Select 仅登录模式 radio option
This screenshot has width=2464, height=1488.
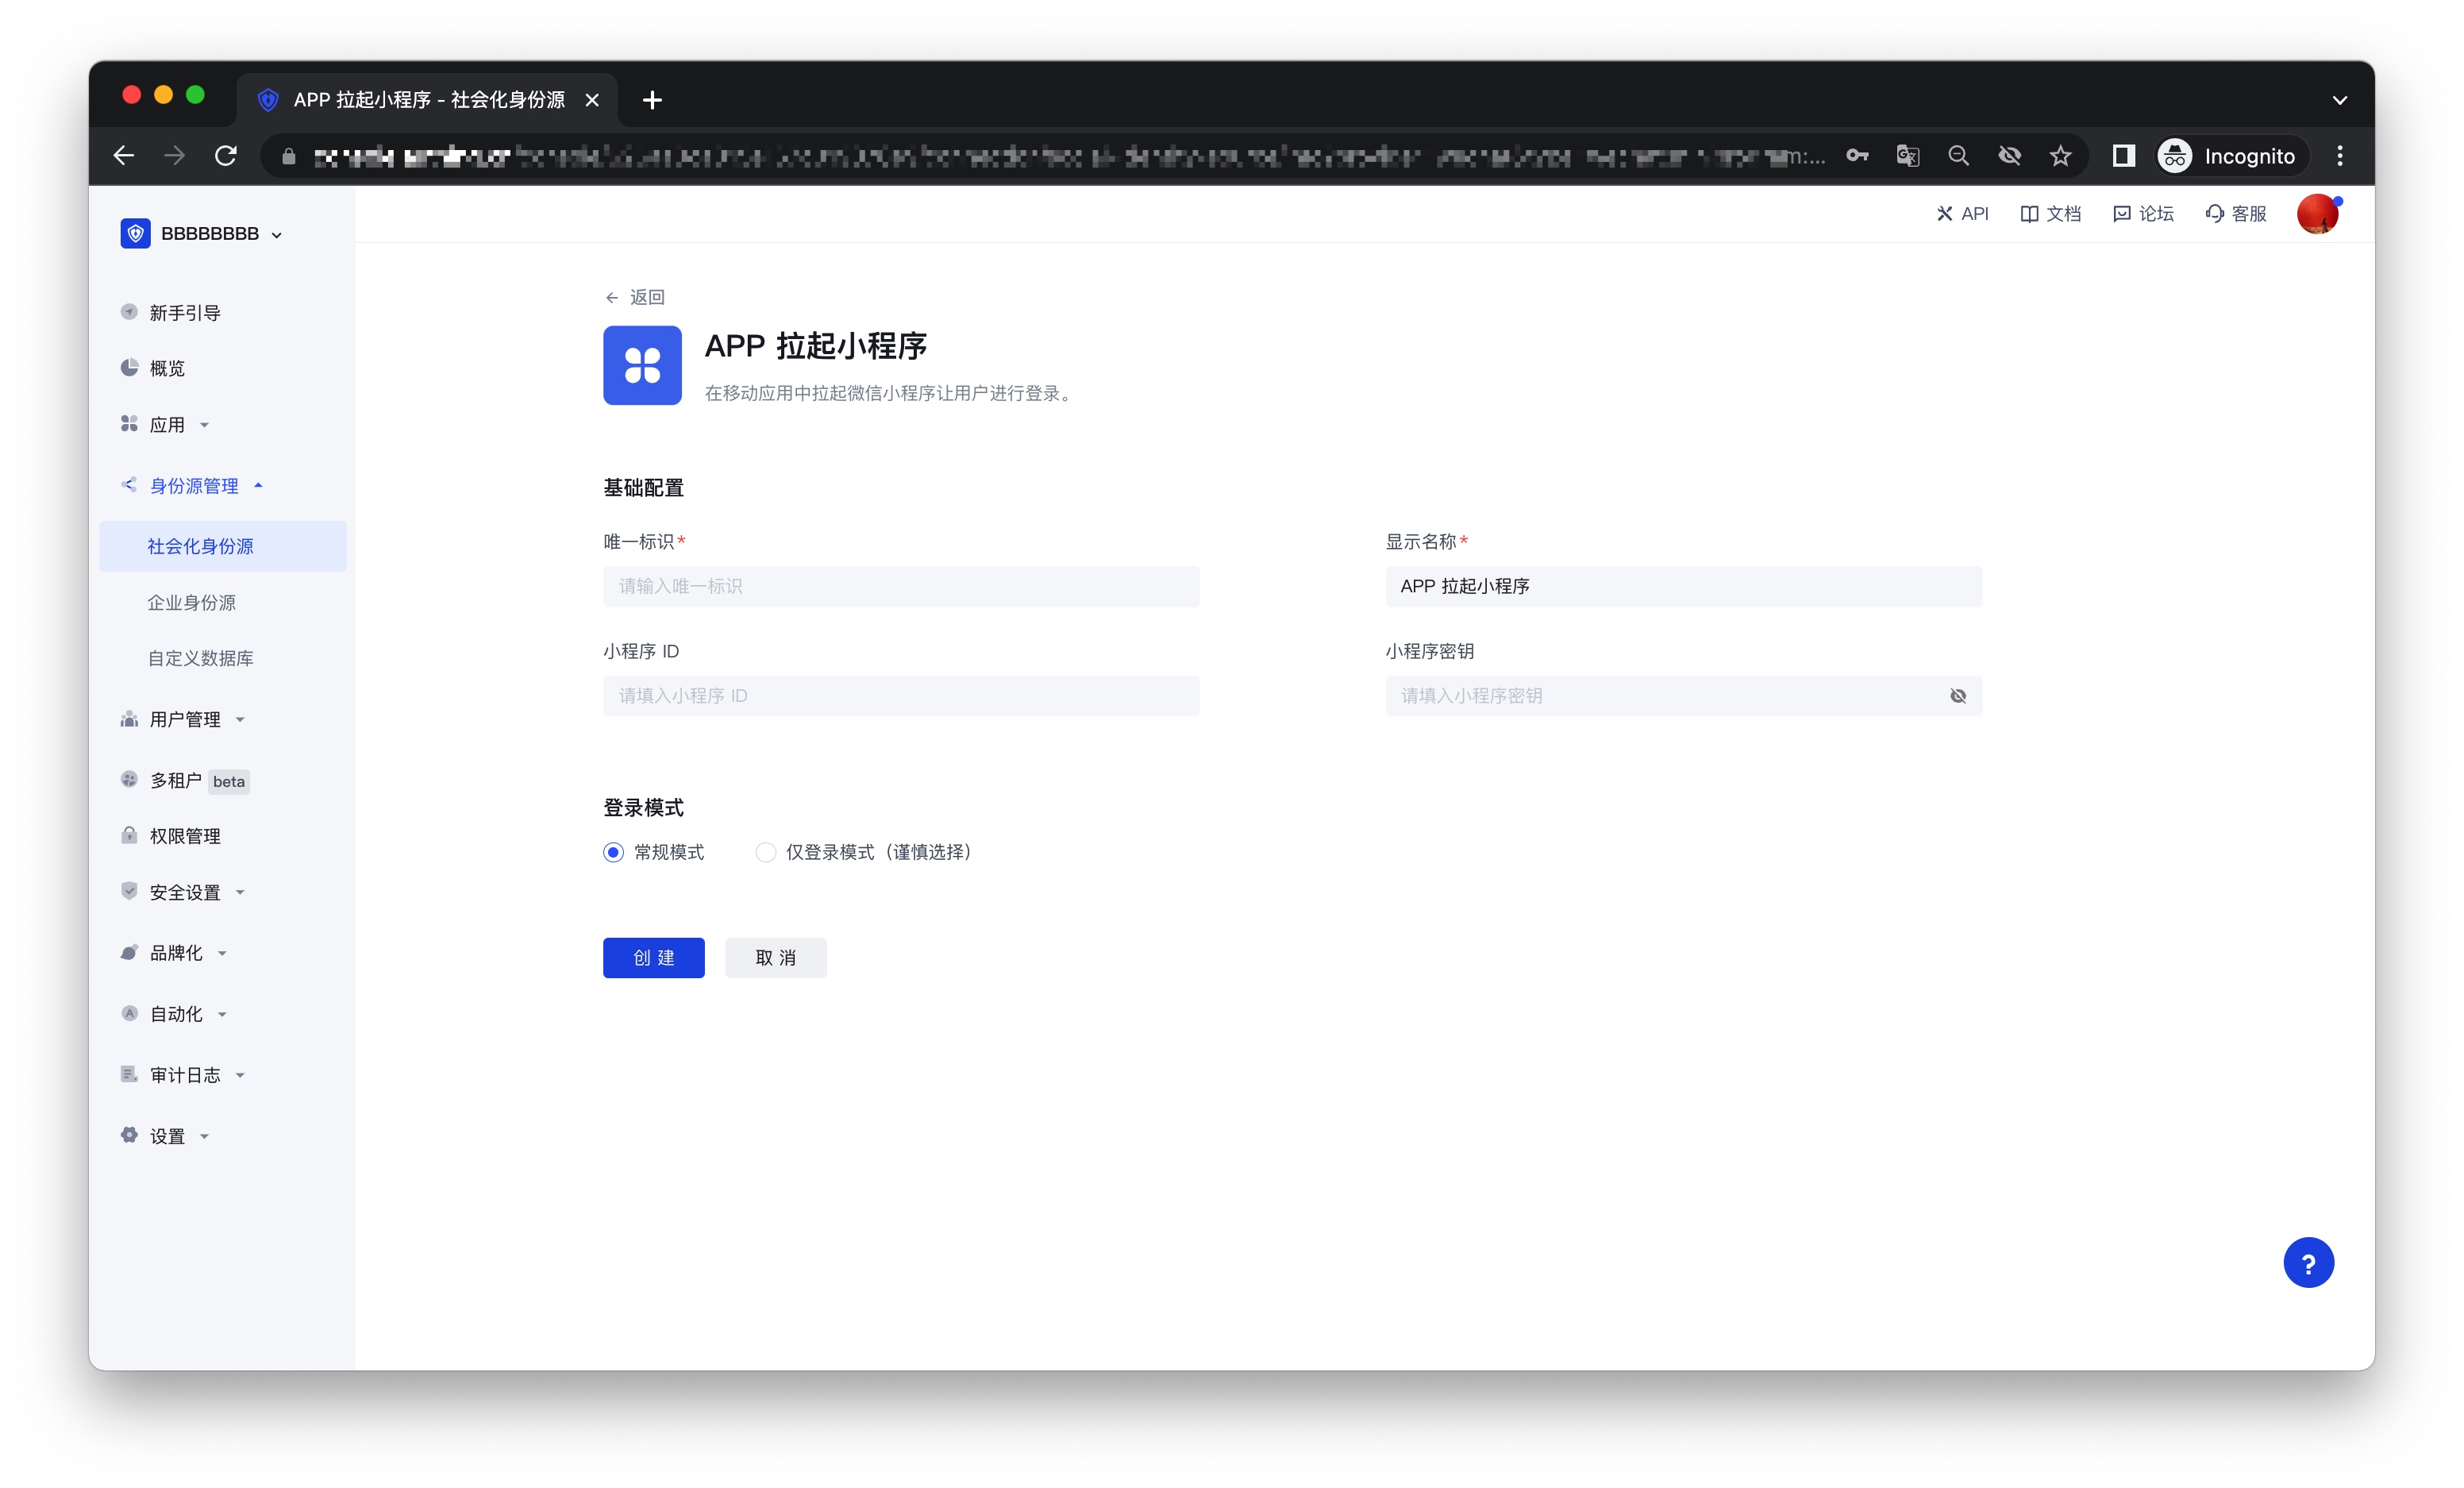pos(765,852)
